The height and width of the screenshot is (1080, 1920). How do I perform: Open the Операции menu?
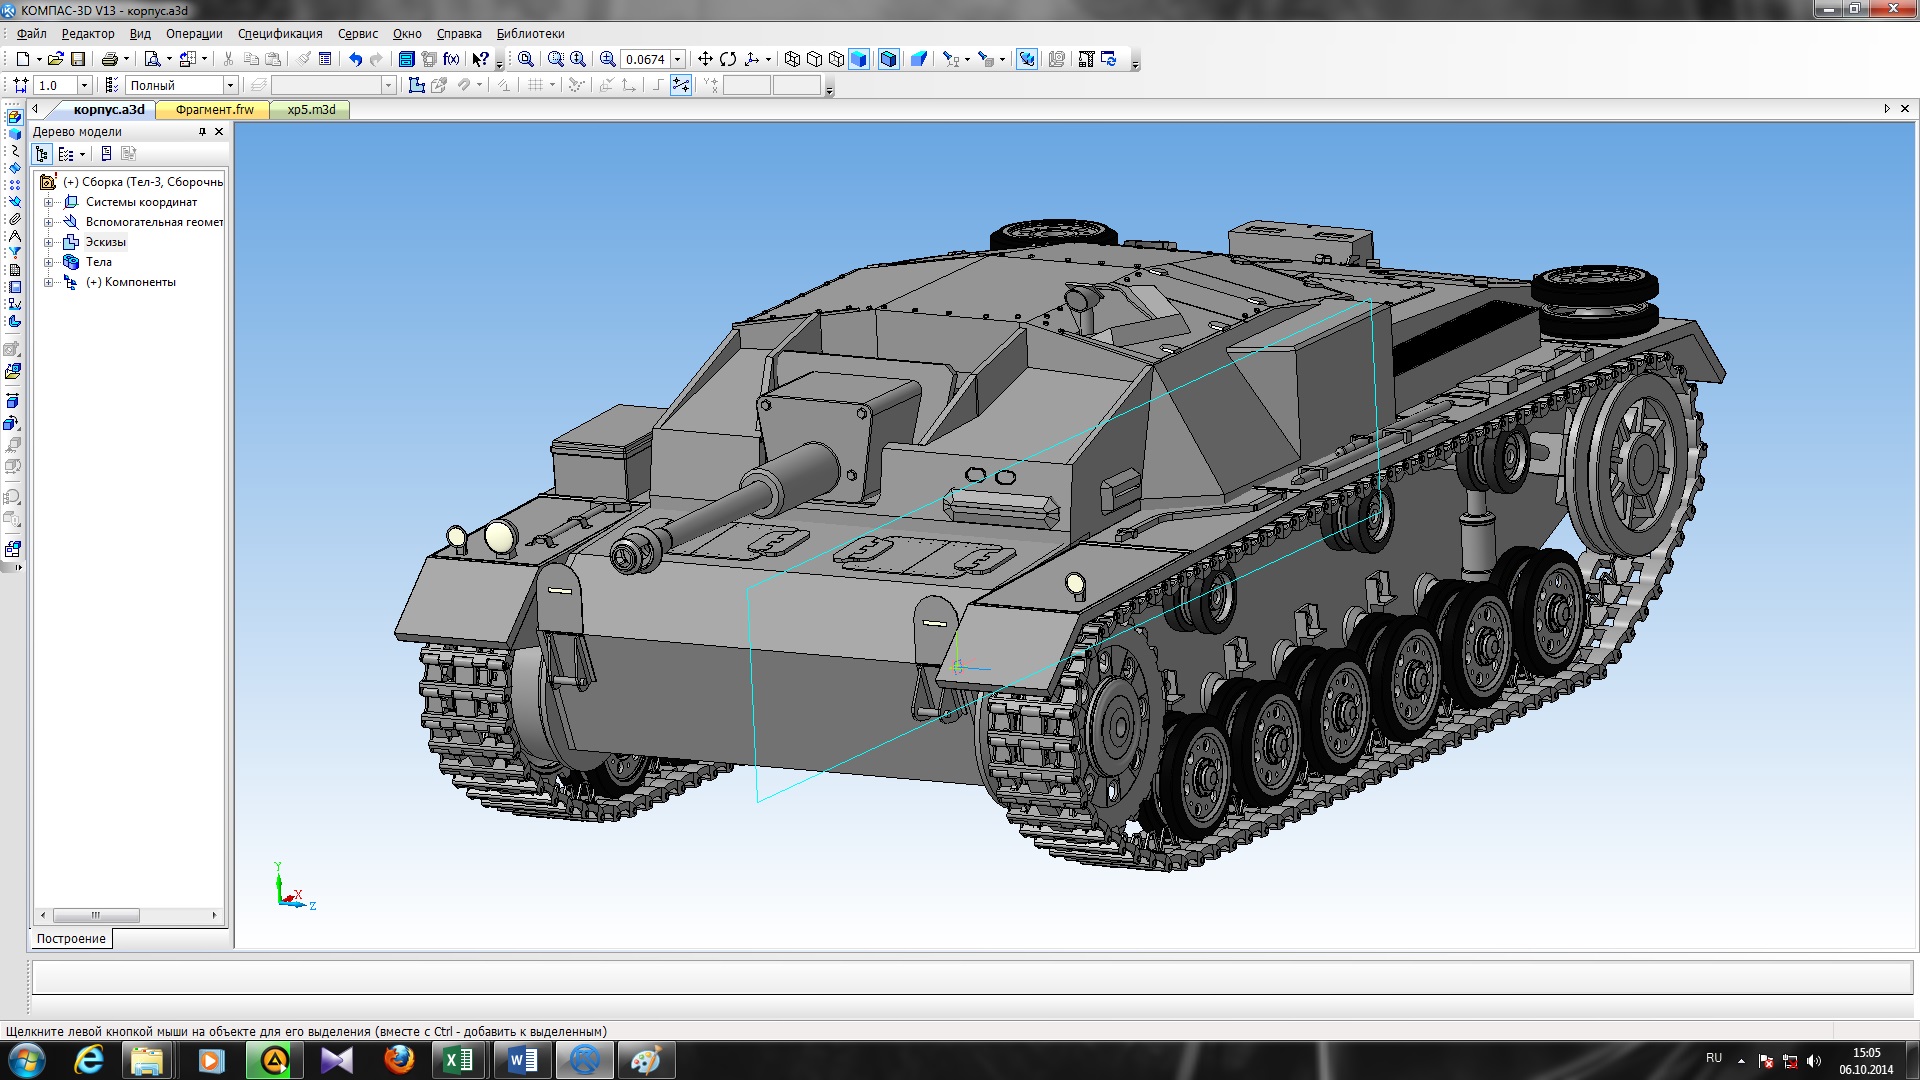[194, 33]
